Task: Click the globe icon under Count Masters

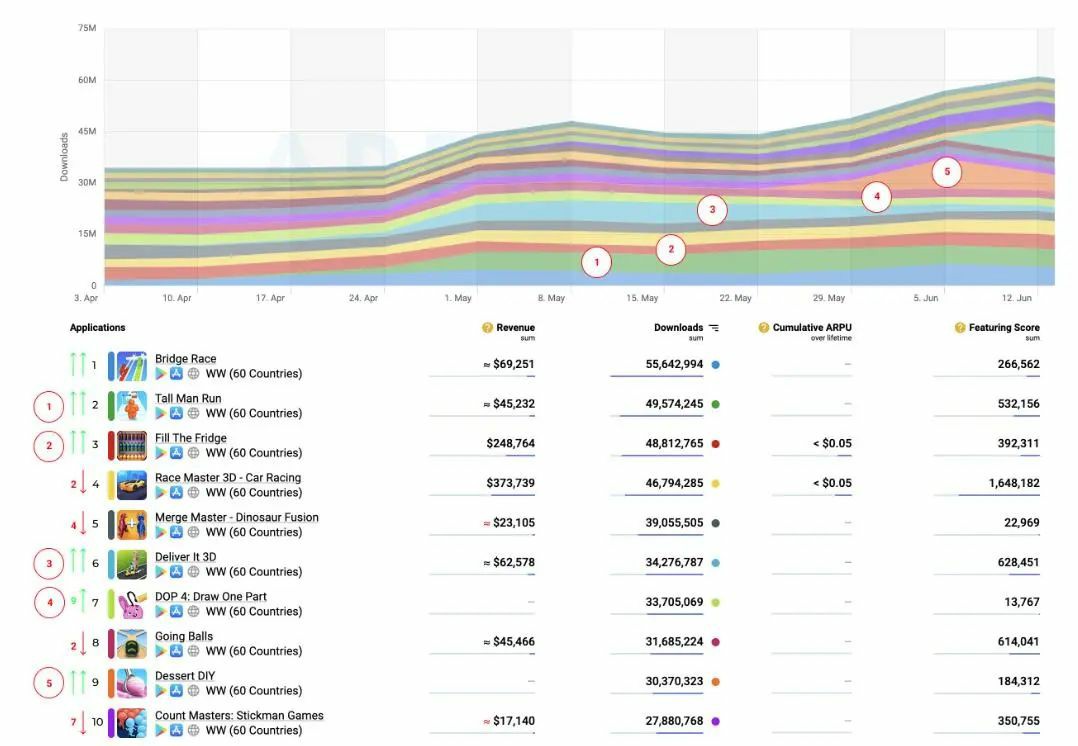Action: pos(194,731)
